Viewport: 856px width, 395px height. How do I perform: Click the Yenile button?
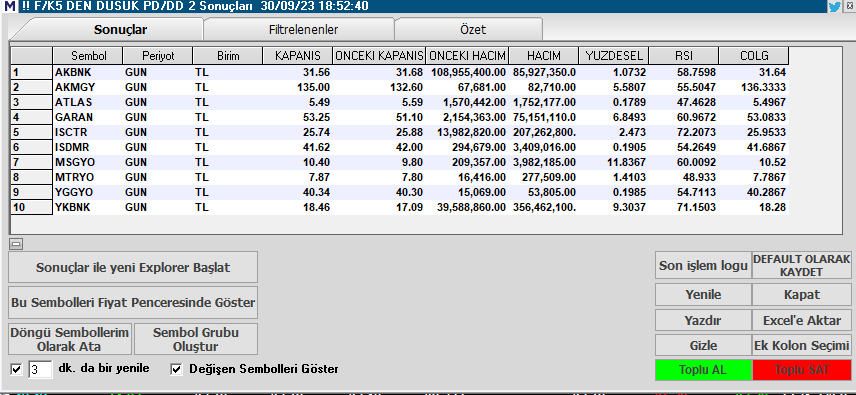703,295
